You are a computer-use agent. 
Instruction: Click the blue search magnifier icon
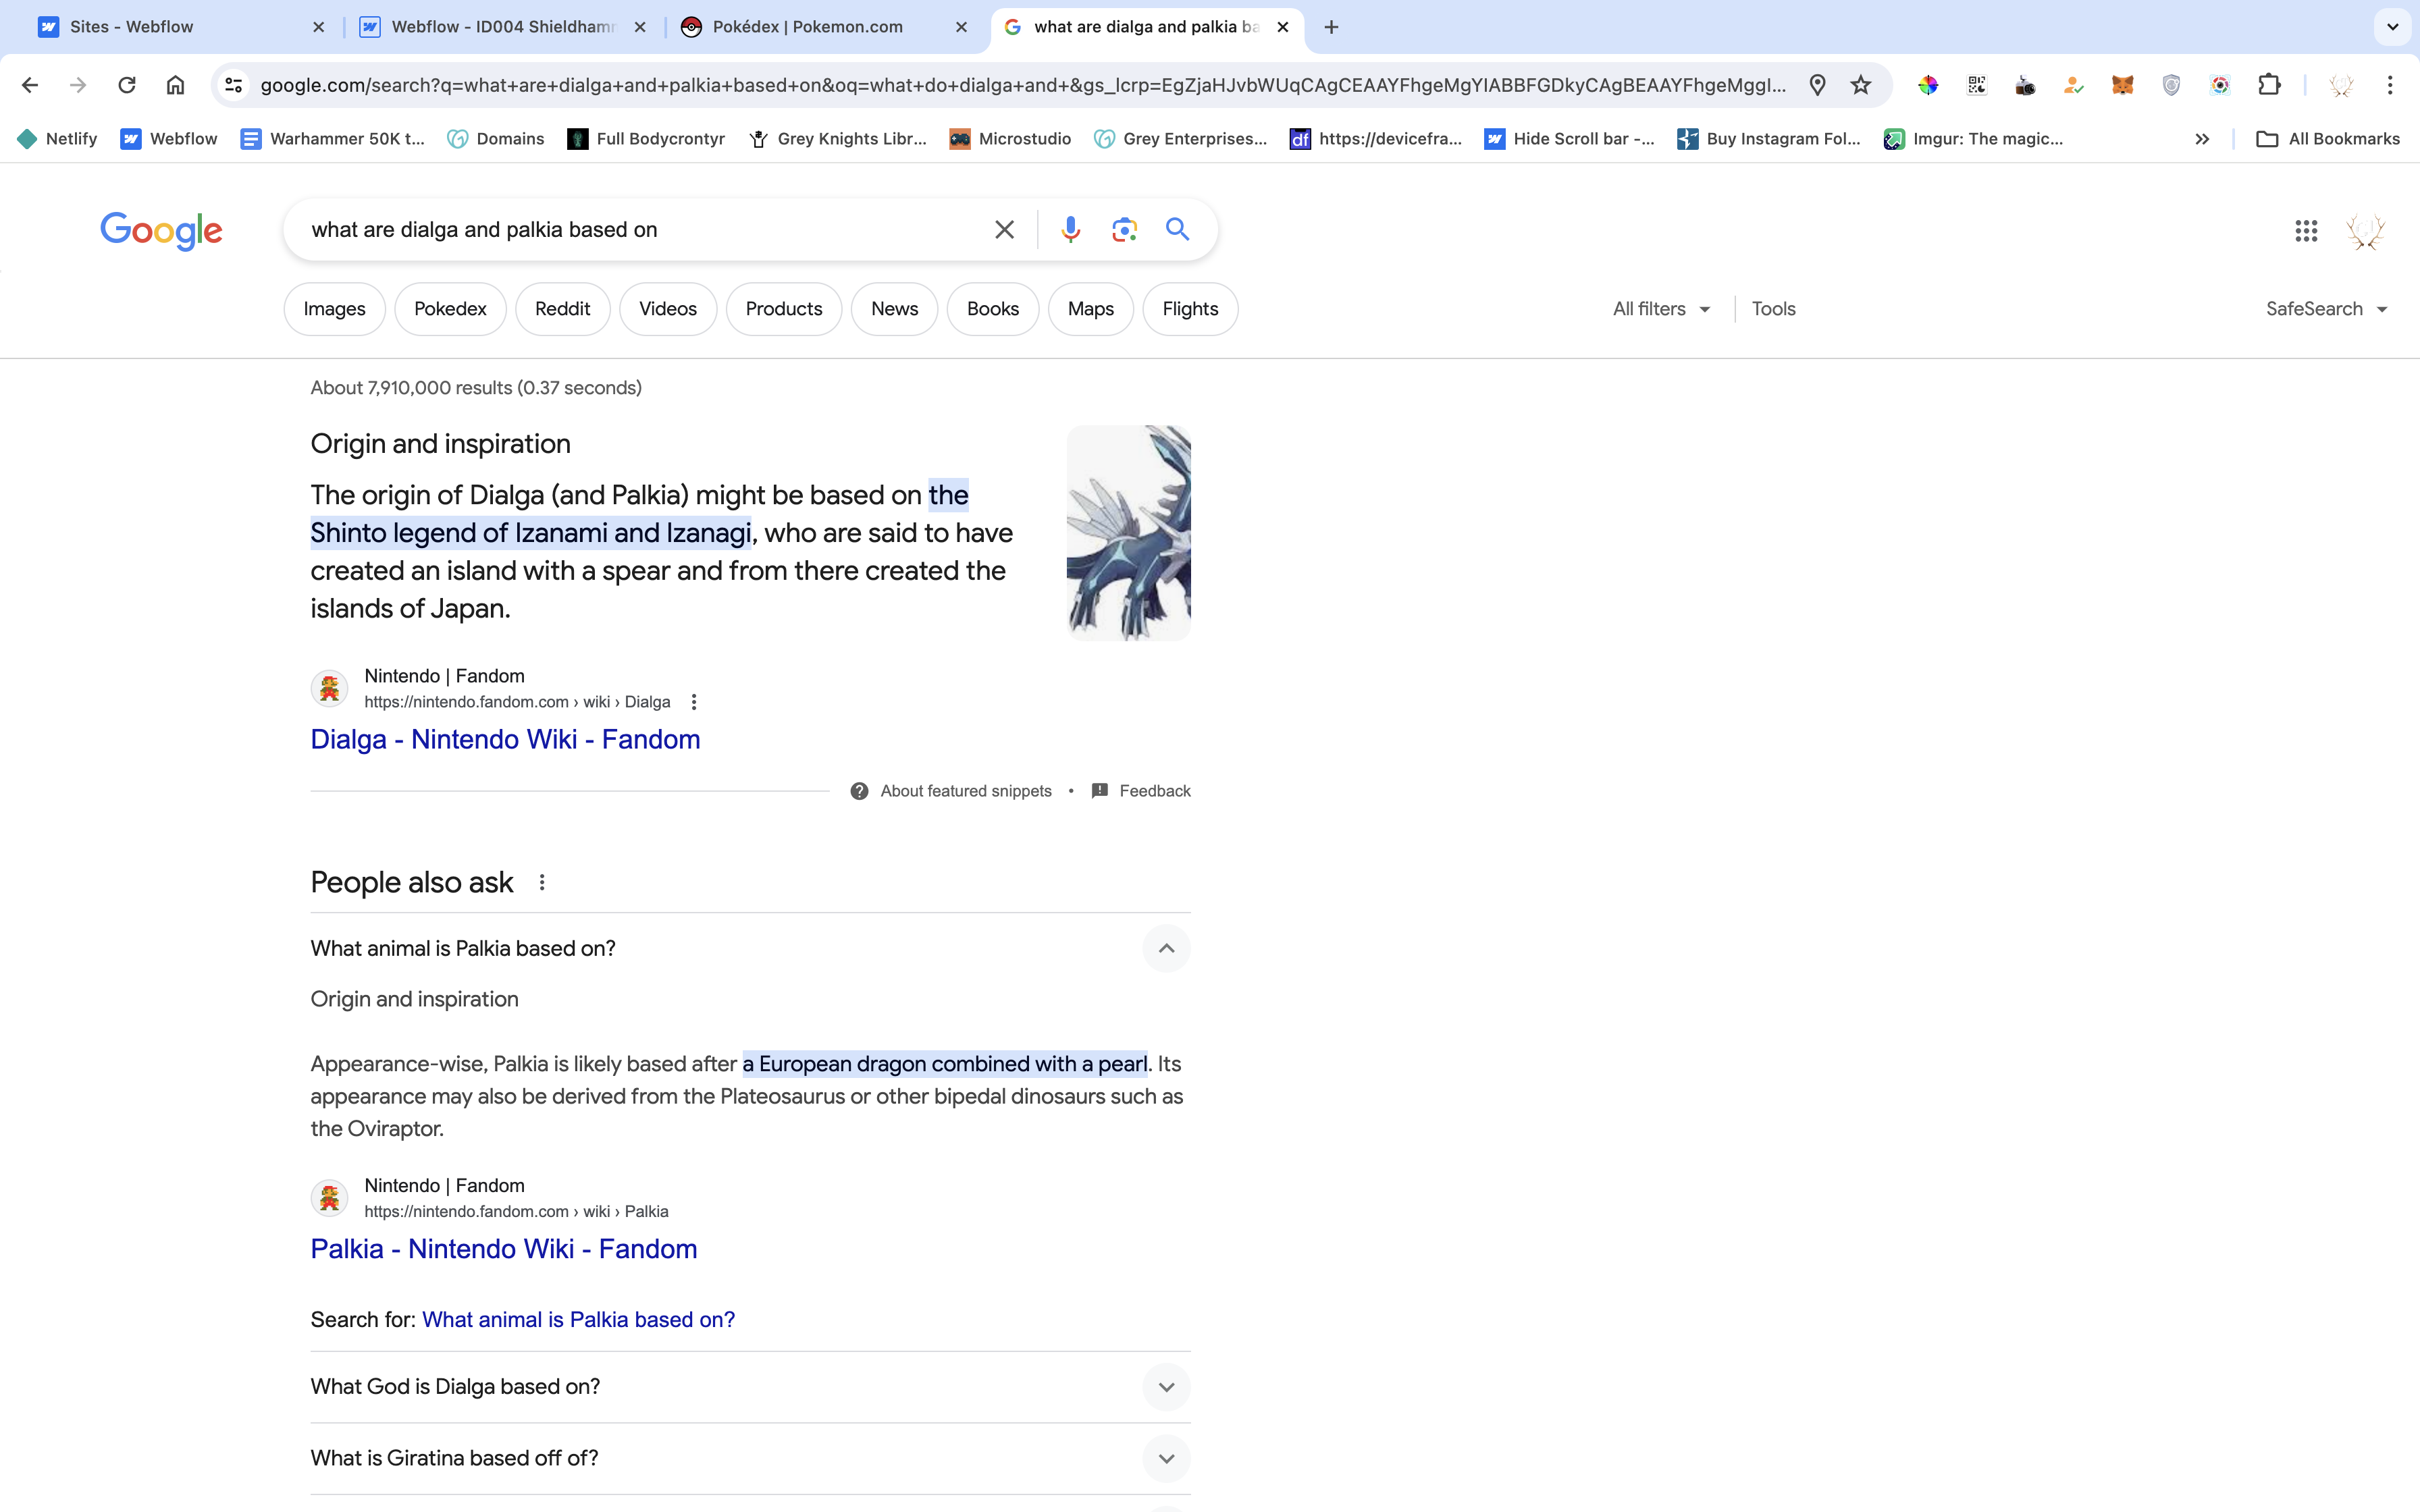click(1177, 229)
